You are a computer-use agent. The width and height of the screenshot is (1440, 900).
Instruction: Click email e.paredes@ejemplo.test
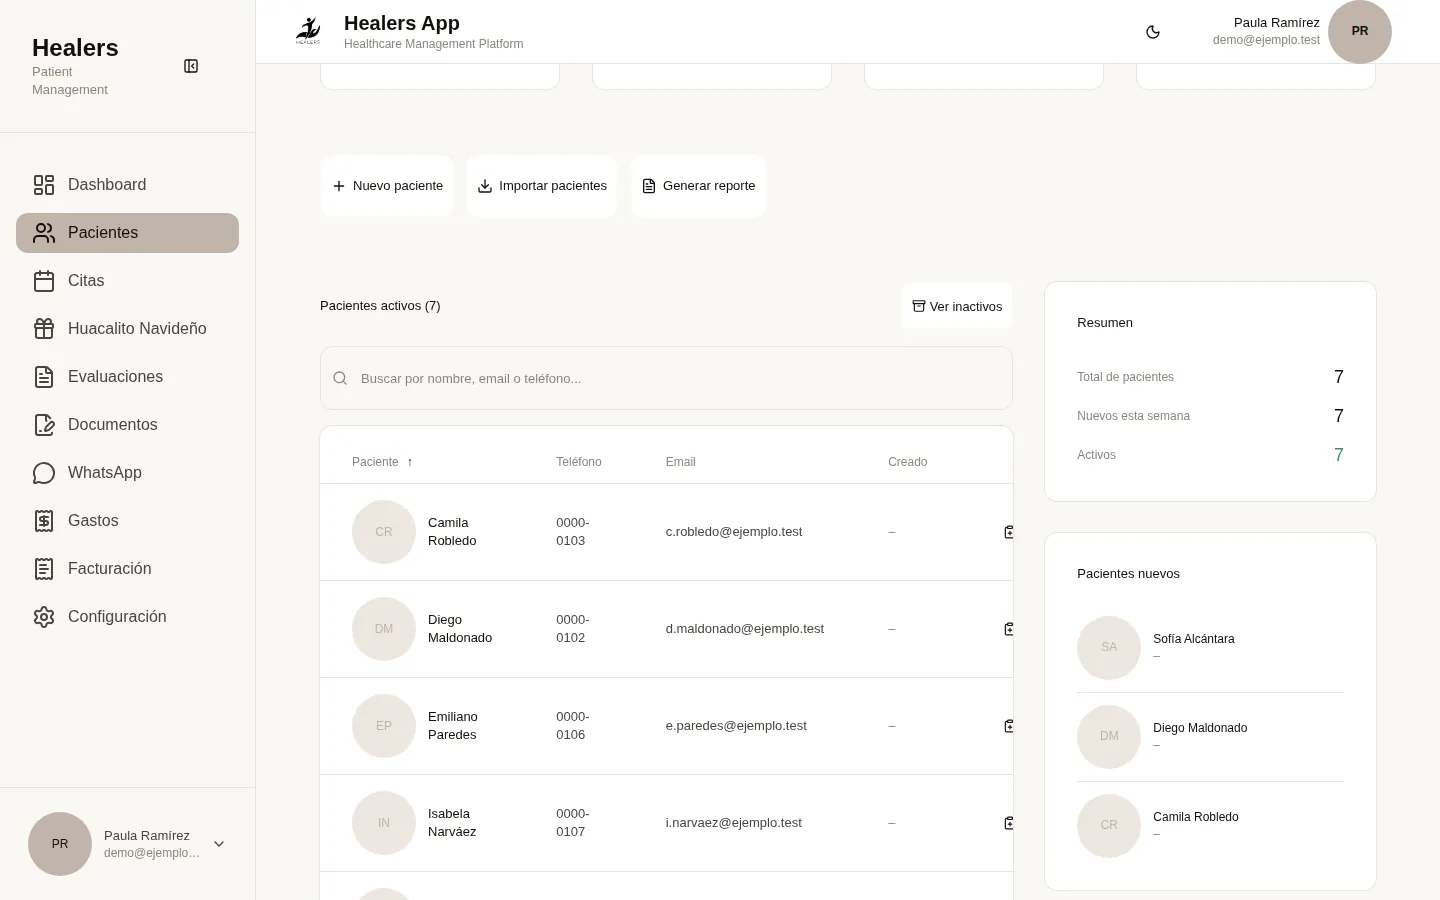[736, 726]
